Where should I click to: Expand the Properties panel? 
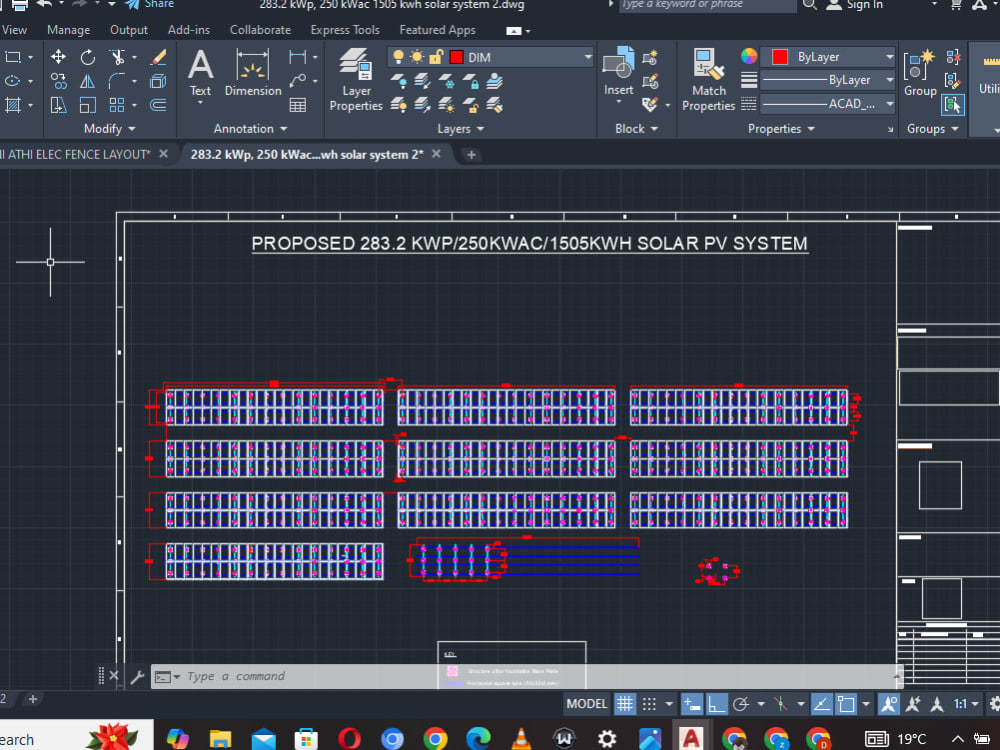click(x=781, y=129)
